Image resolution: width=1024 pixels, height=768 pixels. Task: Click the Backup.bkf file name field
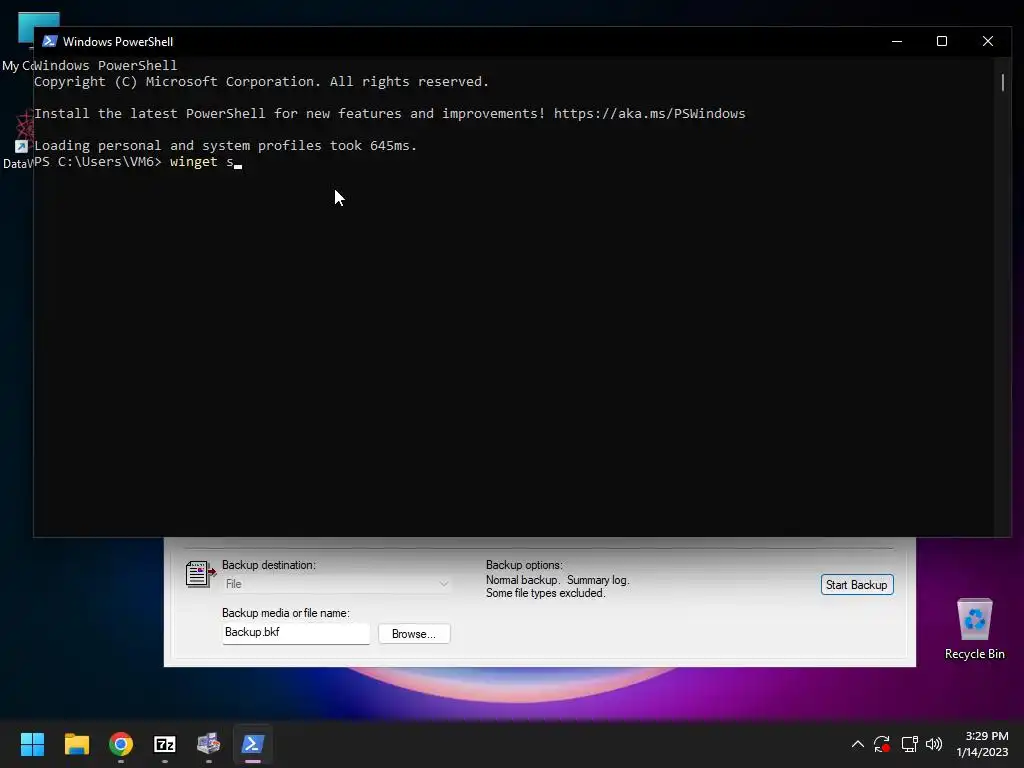coord(296,633)
